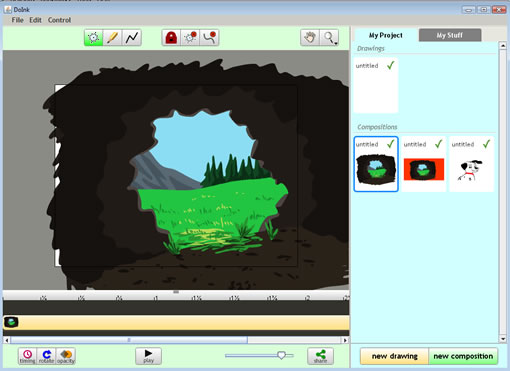This screenshot has width=510, height=371.
Task: Toggle checkmark on untitled drawing
Action: pyautogui.click(x=391, y=65)
